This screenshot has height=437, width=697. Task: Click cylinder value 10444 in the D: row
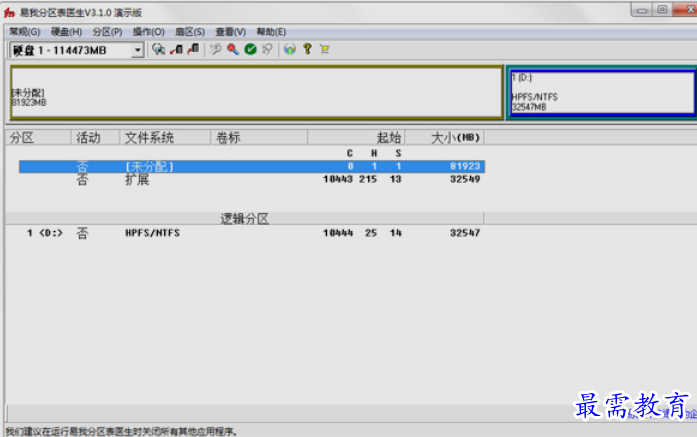(x=338, y=233)
